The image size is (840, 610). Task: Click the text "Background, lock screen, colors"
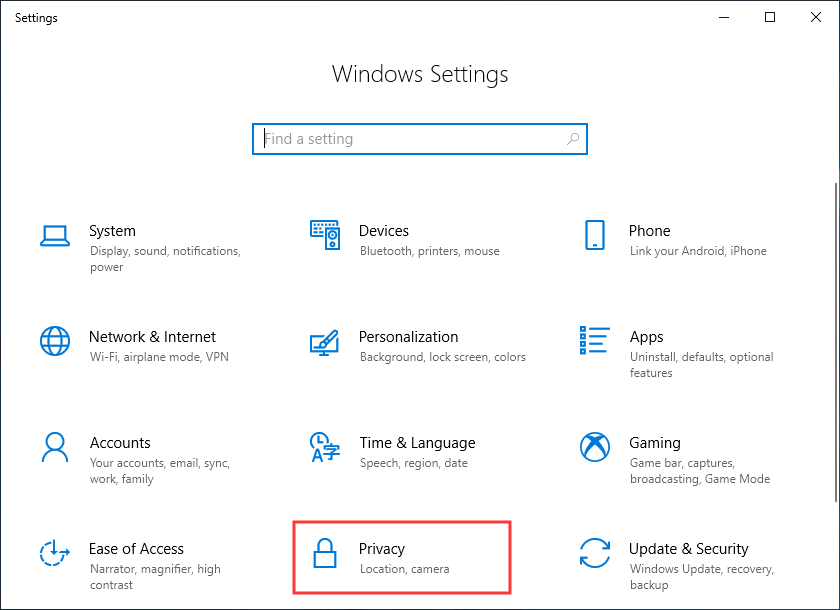pos(442,357)
